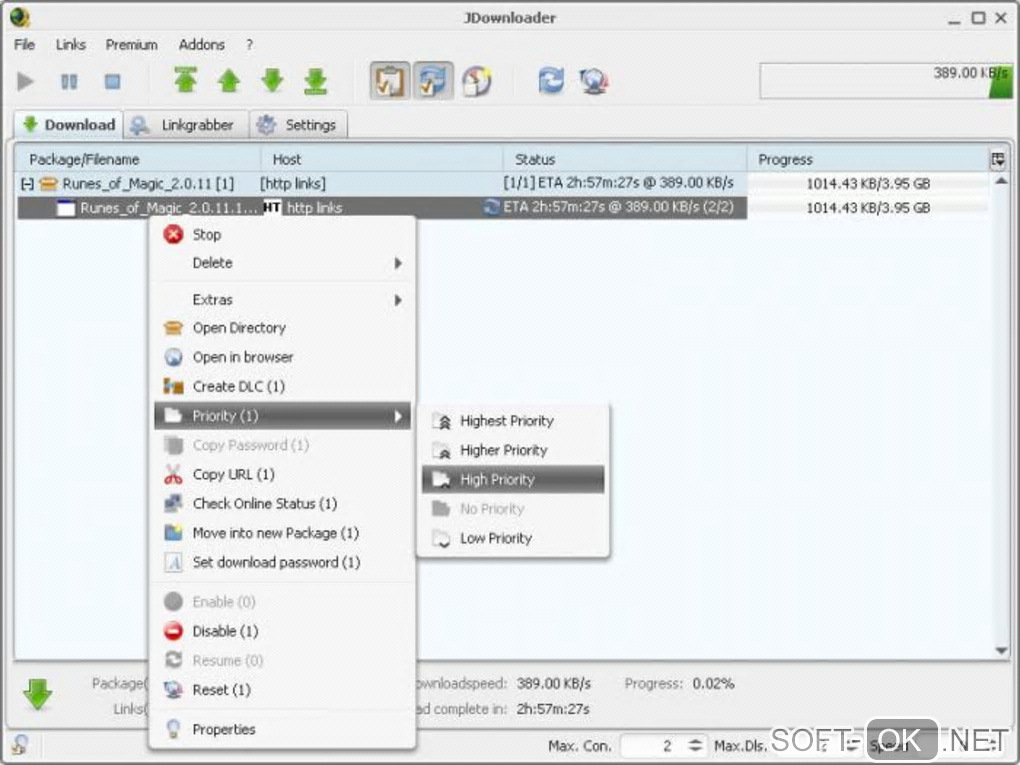The image size is (1020, 765).
Task: Switch to the Linkgrabber tab
Action: (x=186, y=125)
